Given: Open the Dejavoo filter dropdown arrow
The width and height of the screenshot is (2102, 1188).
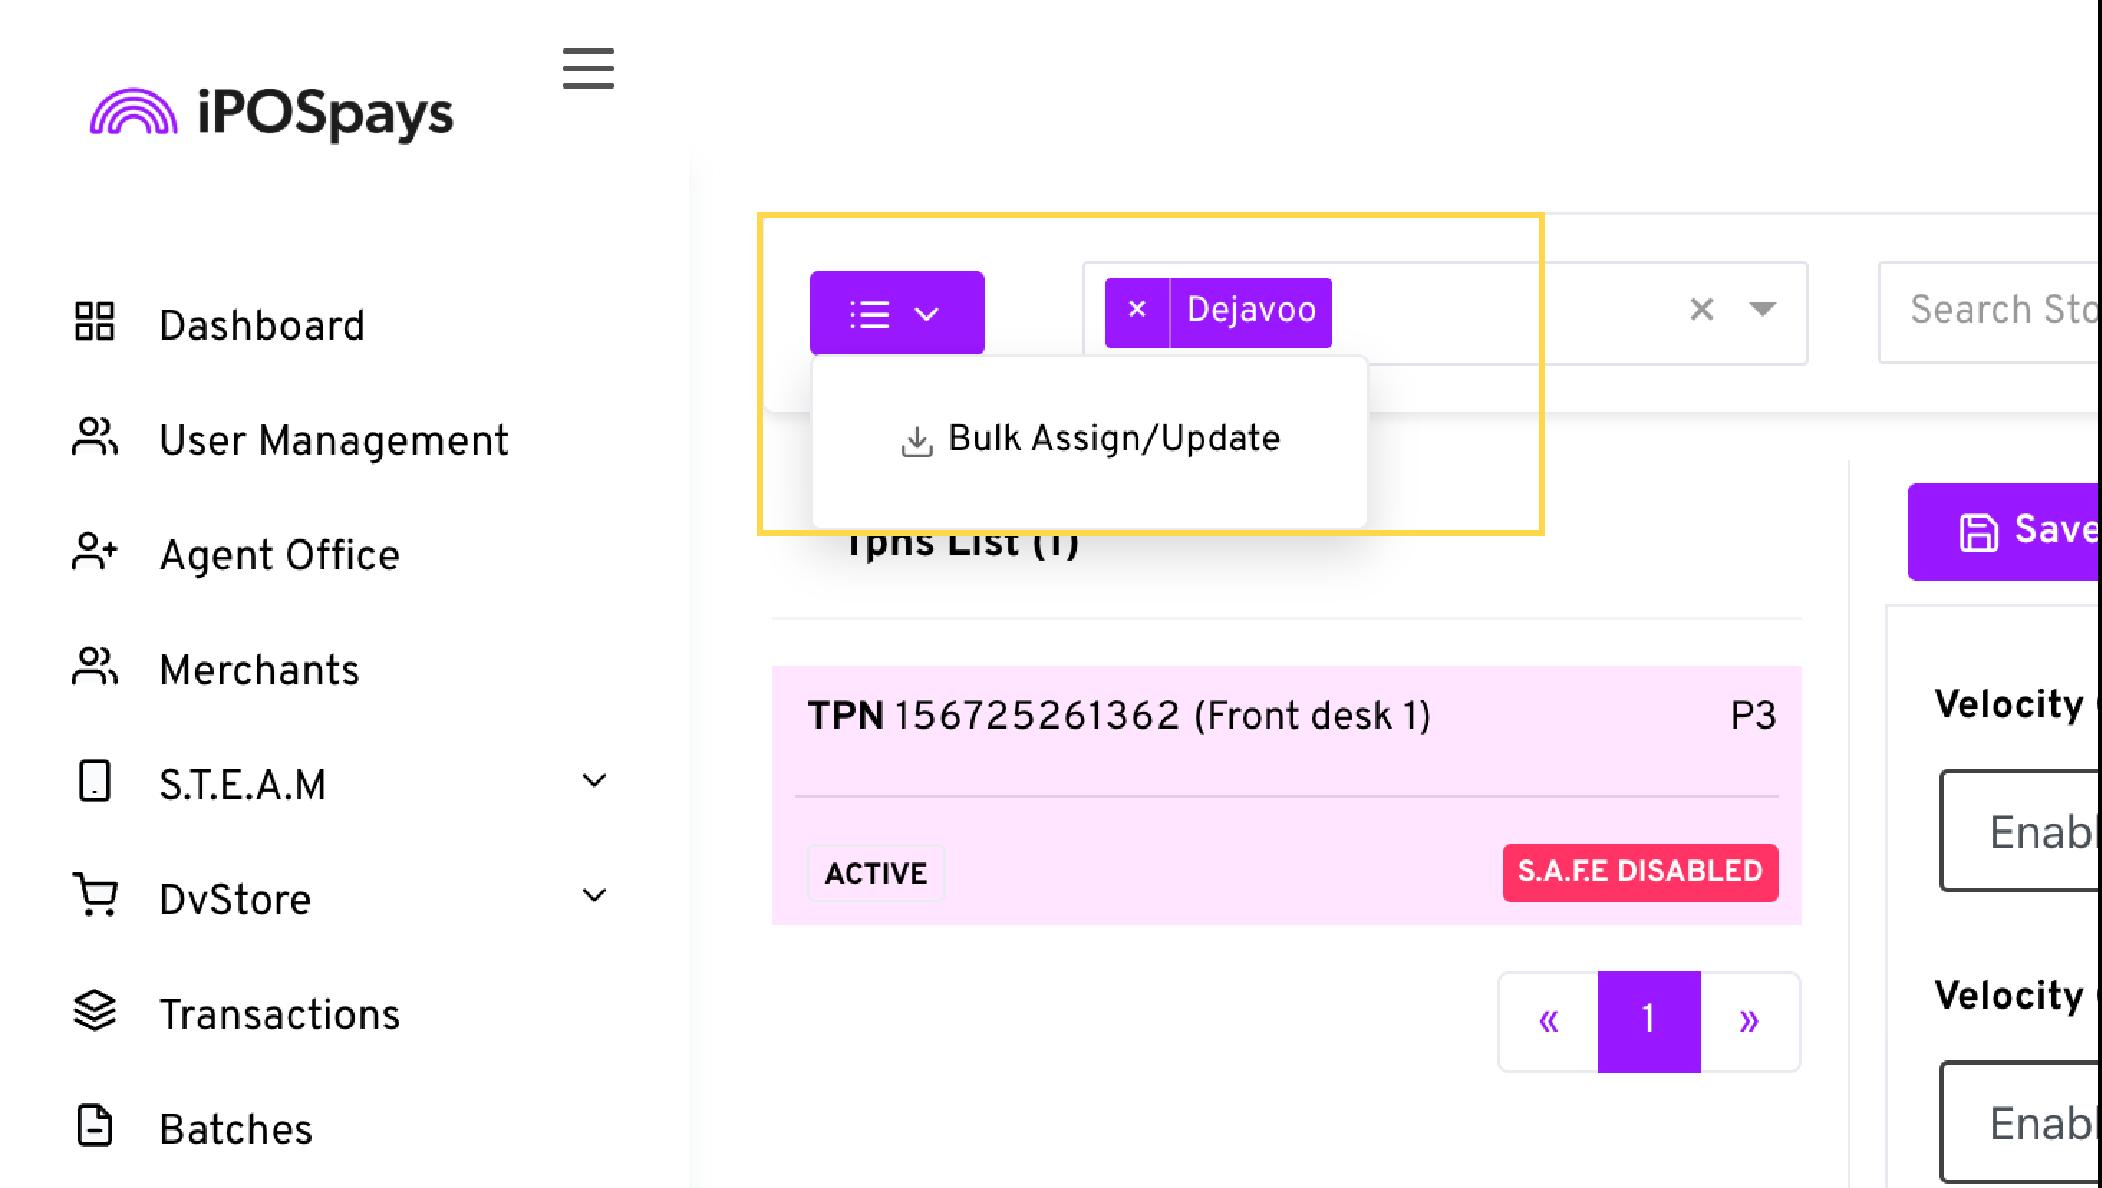Looking at the screenshot, I should 1763,309.
